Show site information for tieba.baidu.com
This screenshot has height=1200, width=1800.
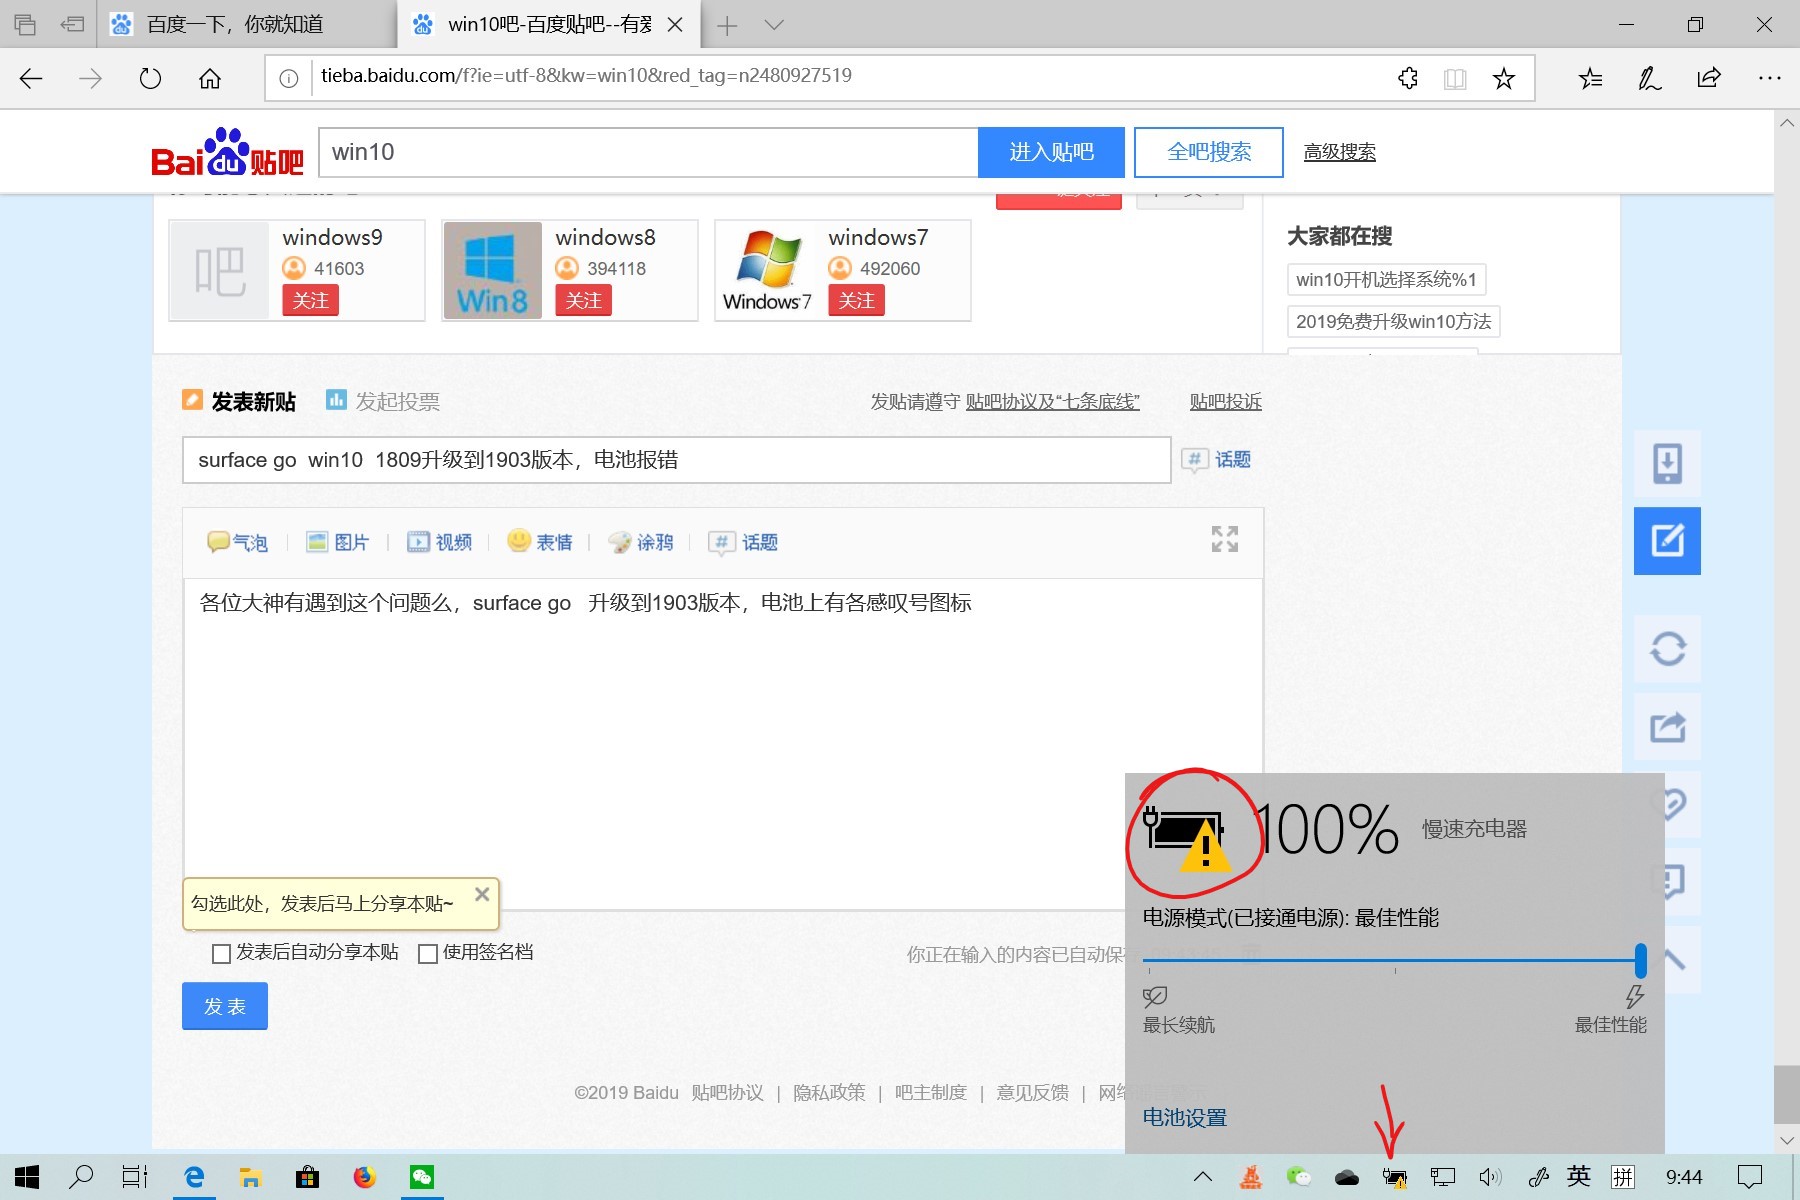point(288,78)
